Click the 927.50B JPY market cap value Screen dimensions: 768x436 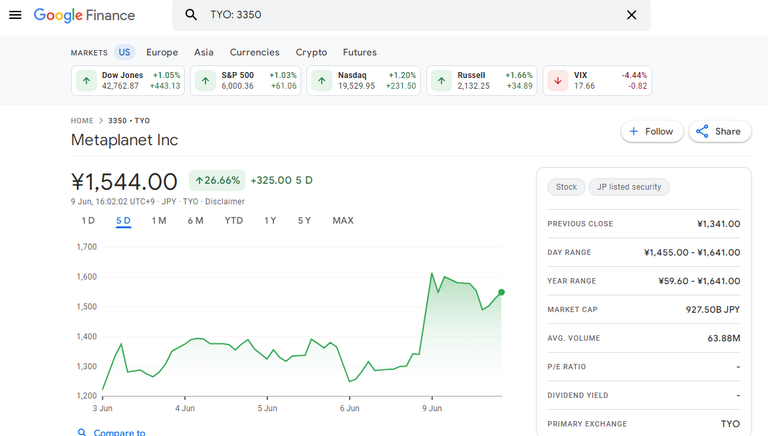pyautogui.click(x=713, y=310)
